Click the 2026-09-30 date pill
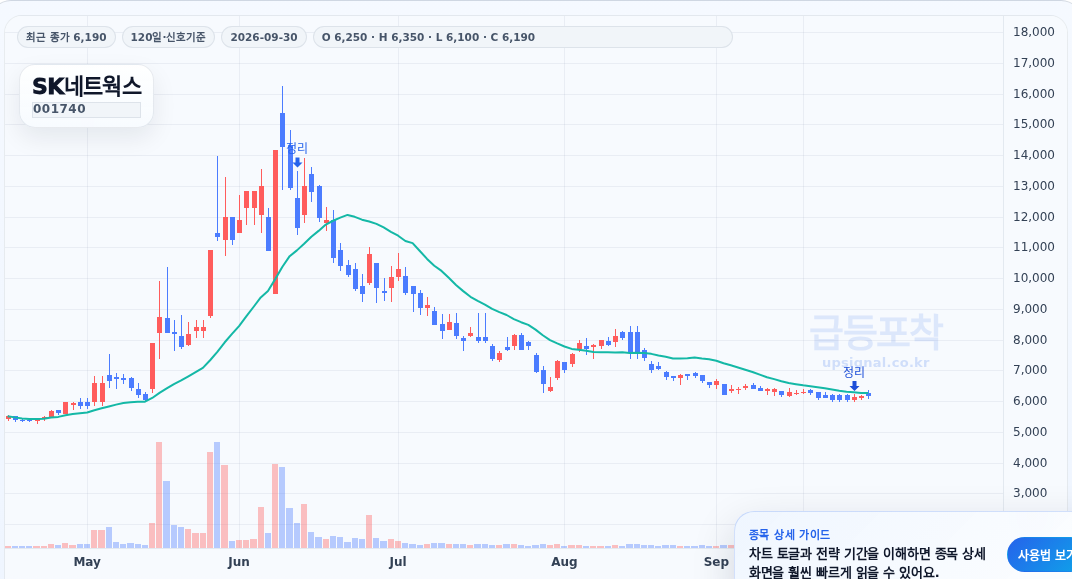1072x579 pixels. tap(264, 37)
